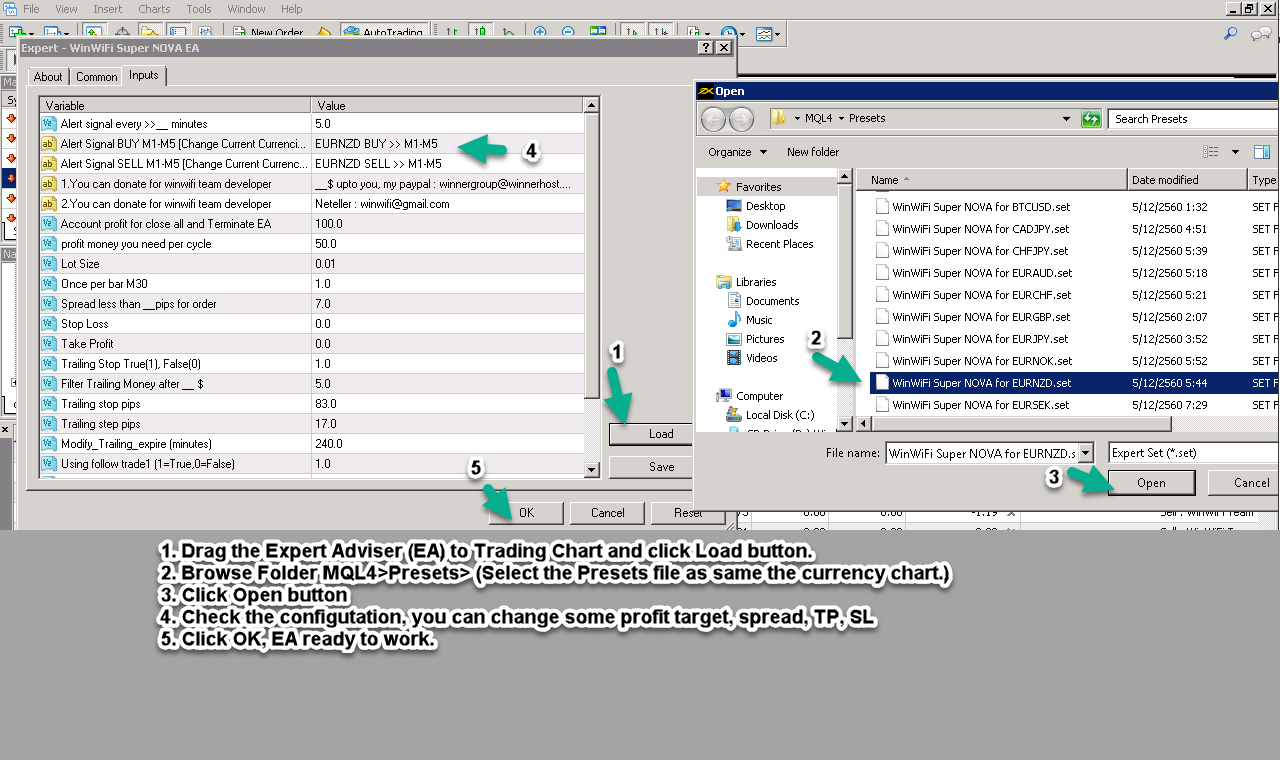Click the chat bubble icon at top right
The width and height of the screenshot is (1280, 760).
click(1262, 33)
